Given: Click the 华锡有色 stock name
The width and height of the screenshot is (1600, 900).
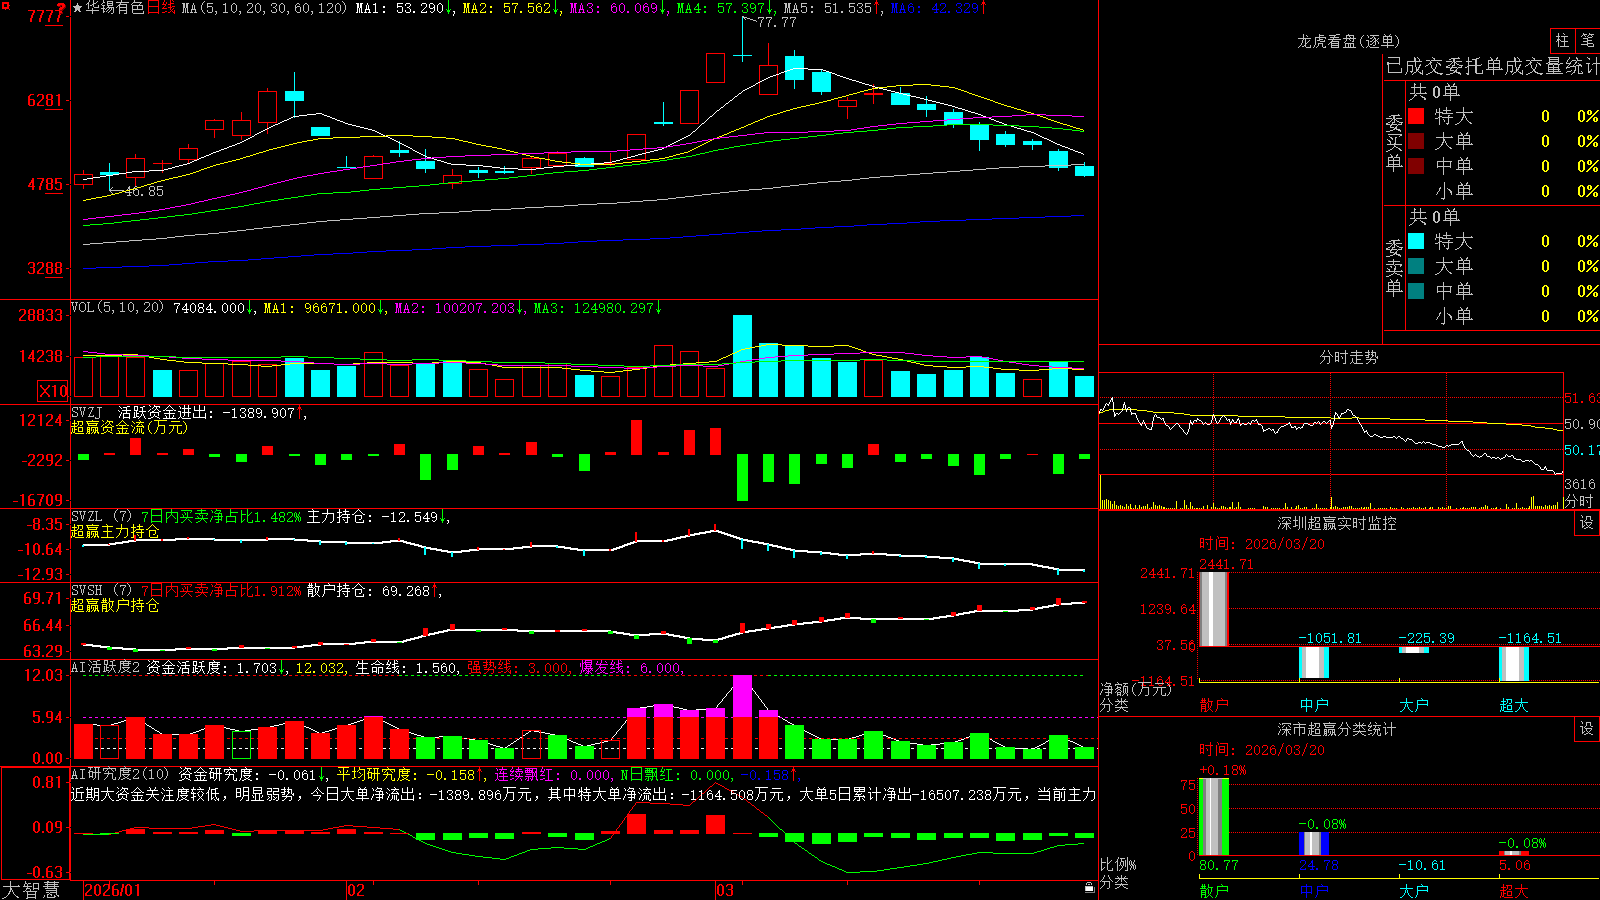Looking at the screenshot, I should [115, 8].
